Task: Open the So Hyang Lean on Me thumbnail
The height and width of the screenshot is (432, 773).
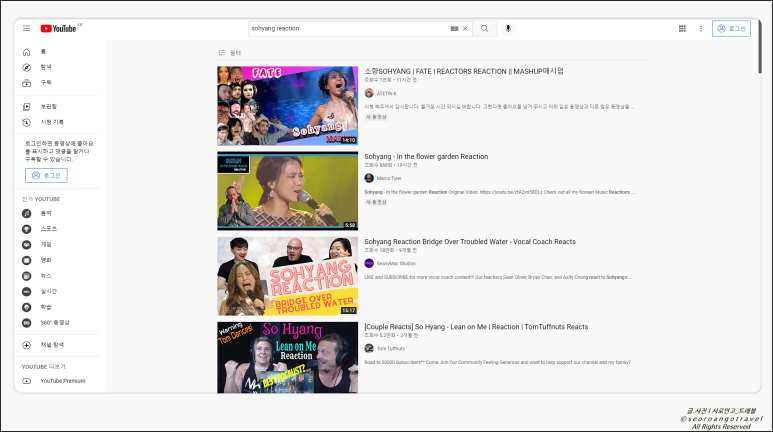Action: coord(287,358)
